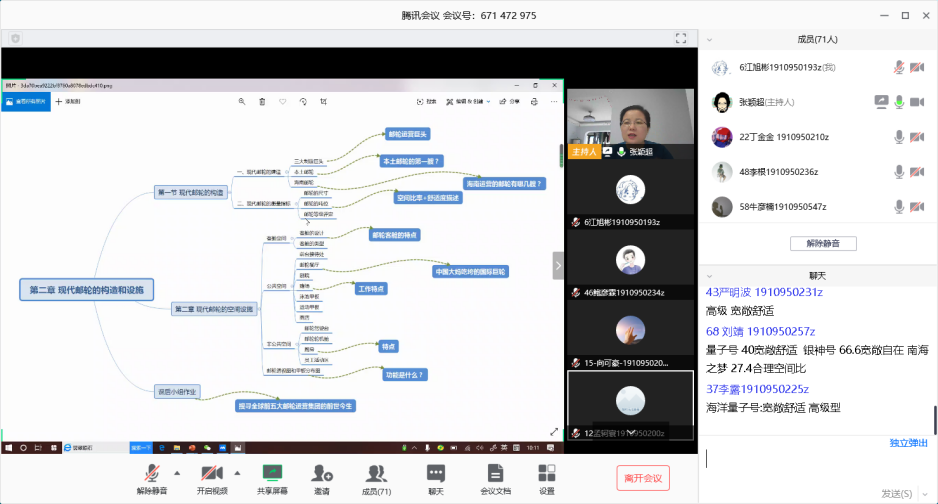Click the 解除静音 microphone icon in toolbar

pos(152,474)
